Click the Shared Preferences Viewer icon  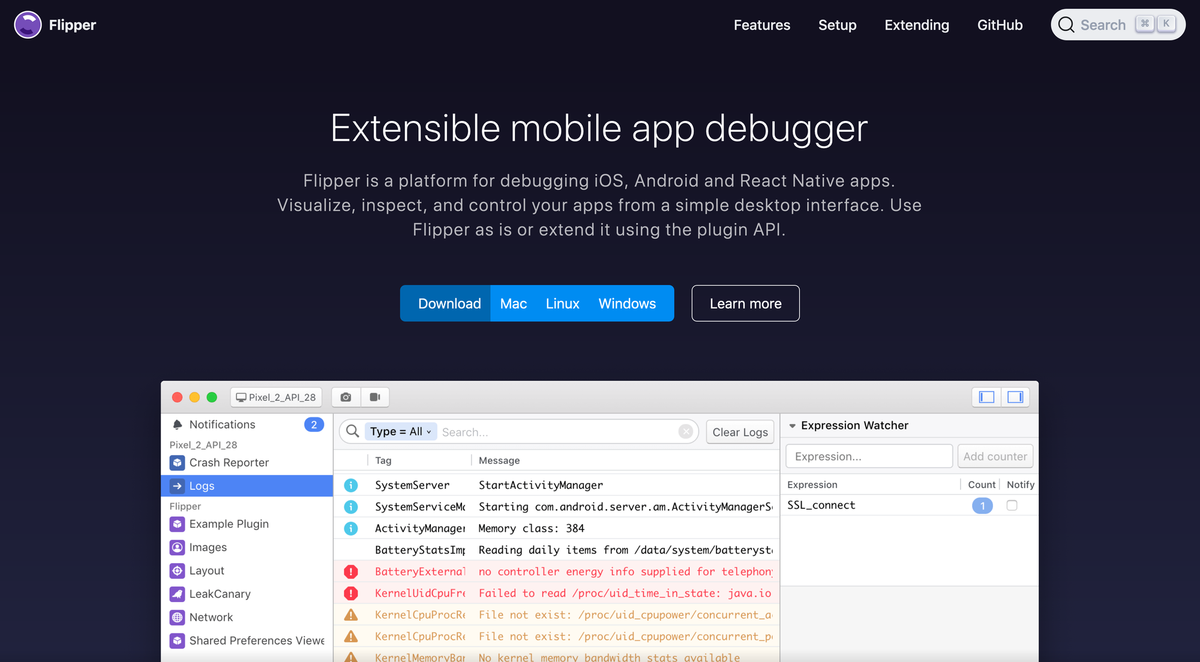click(x=177, y=641)
